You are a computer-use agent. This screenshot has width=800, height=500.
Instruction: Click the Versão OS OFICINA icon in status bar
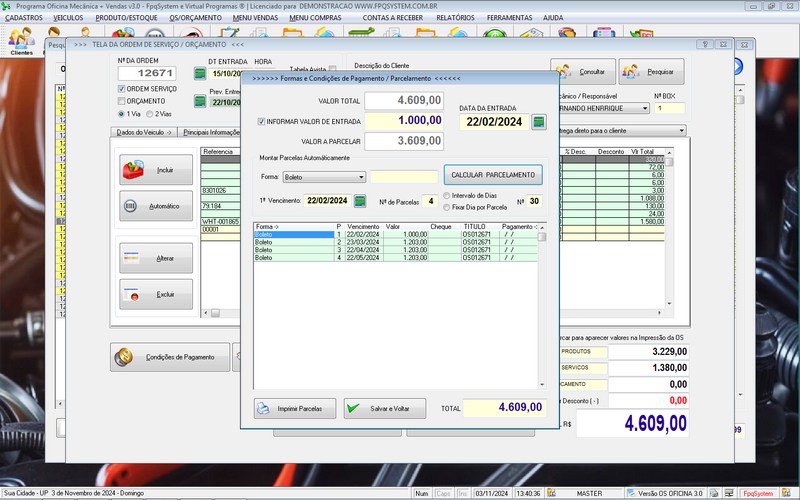[x=631, y=493]
